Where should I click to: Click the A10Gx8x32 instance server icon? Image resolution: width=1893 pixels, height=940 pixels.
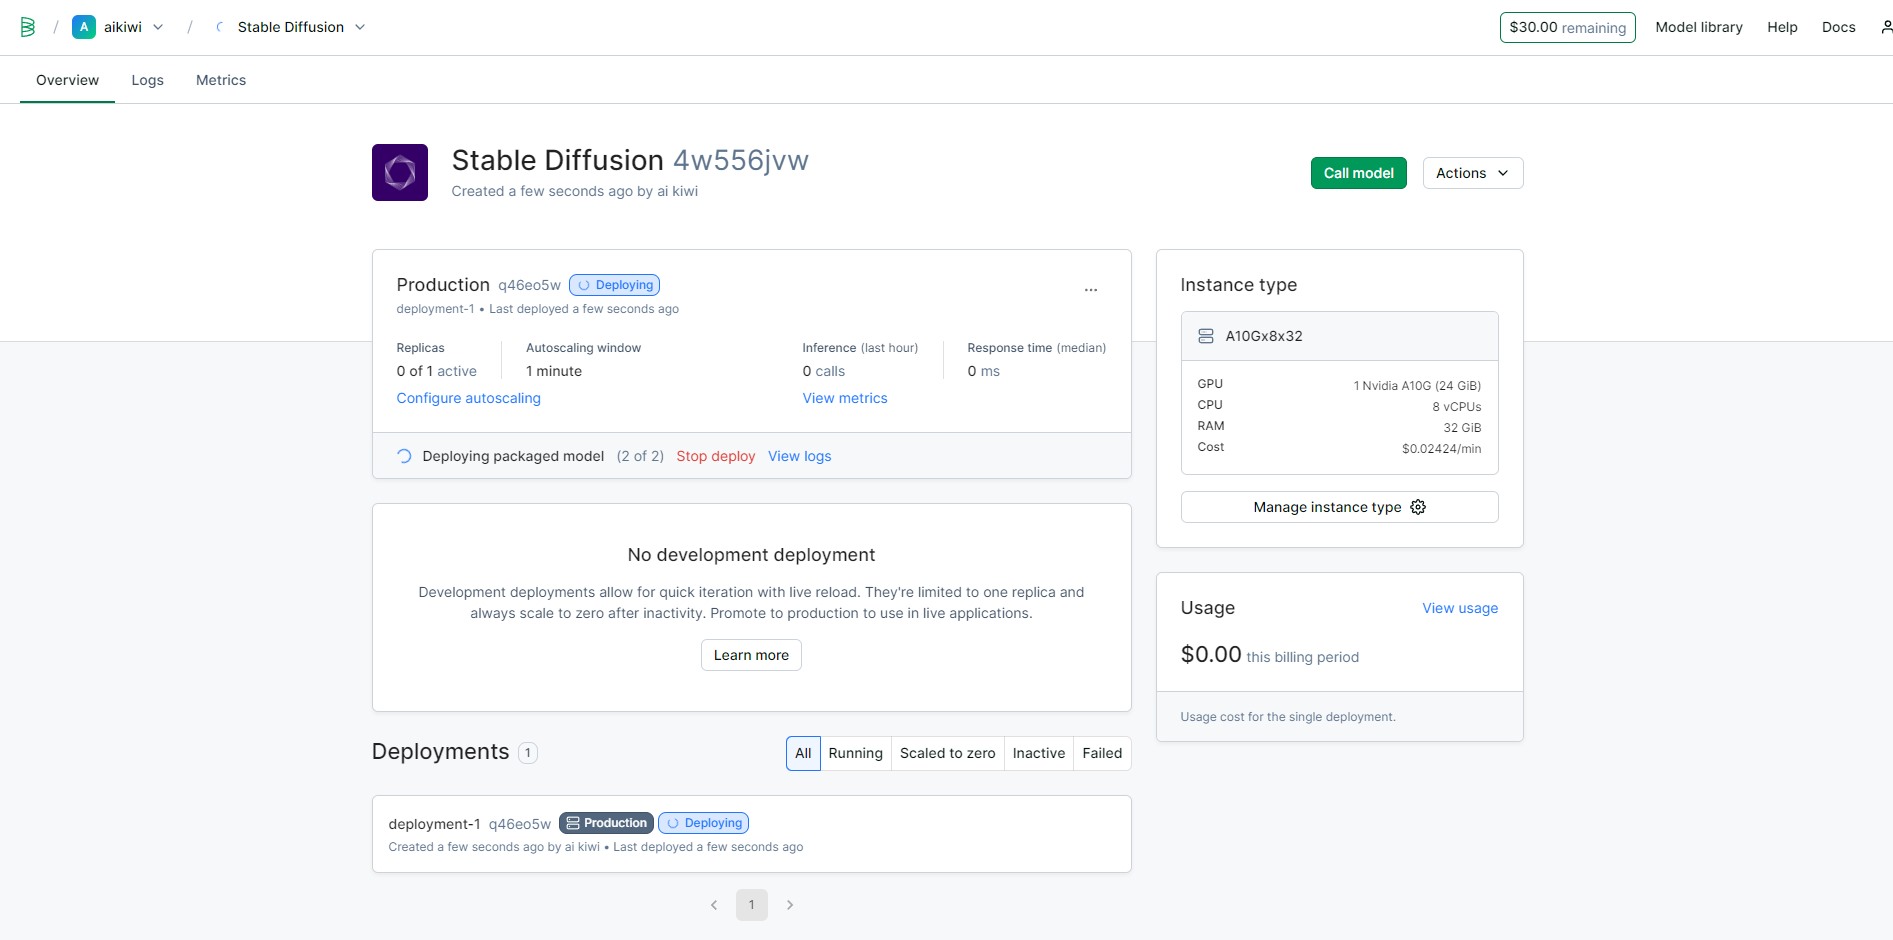tap(1206, 336)
